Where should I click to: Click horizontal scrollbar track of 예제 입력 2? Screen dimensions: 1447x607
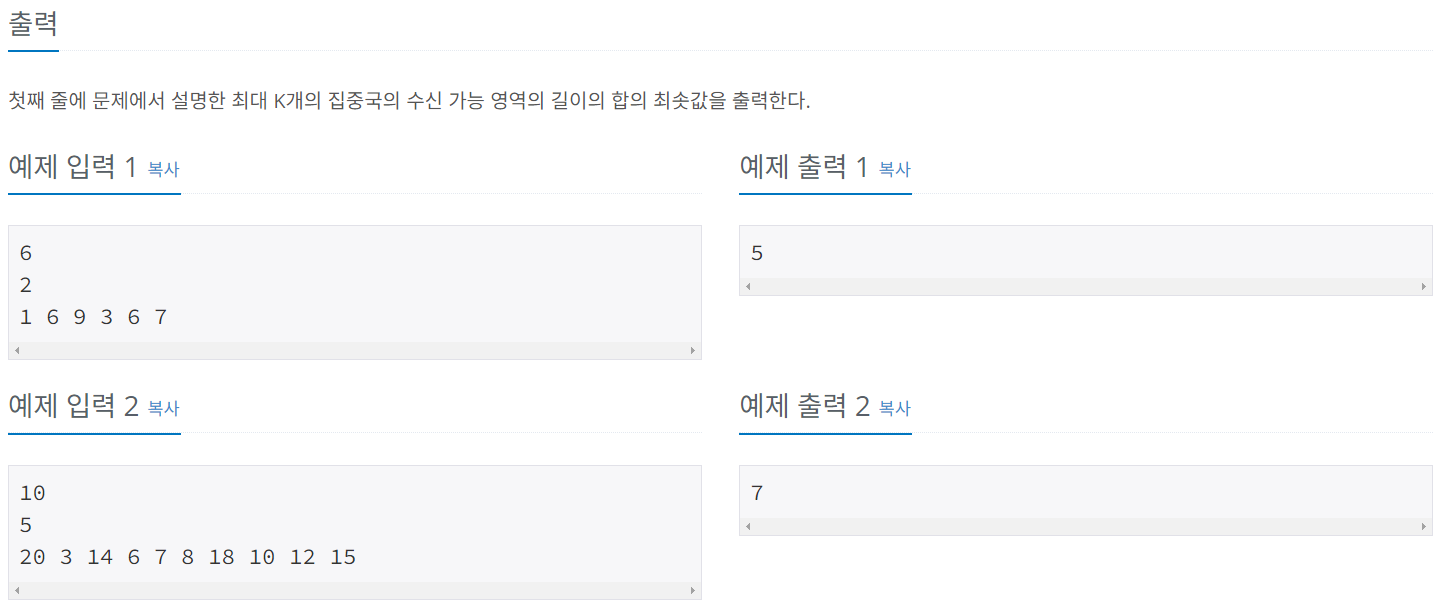pyautogui.click(x=355, y=591)
